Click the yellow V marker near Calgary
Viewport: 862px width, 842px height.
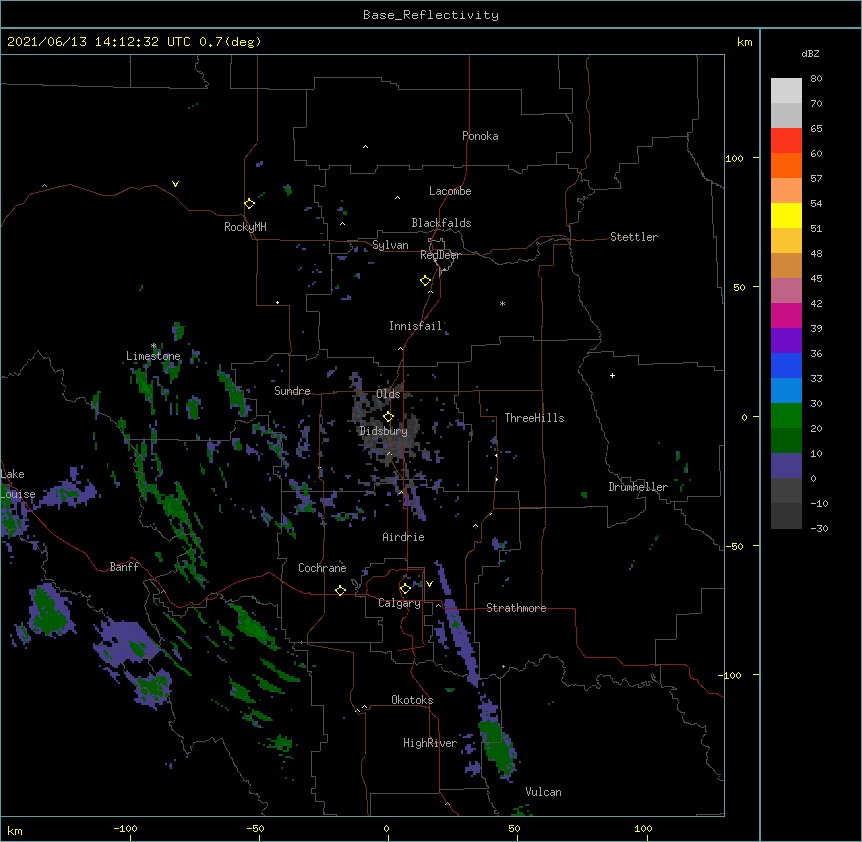(429, 584)
